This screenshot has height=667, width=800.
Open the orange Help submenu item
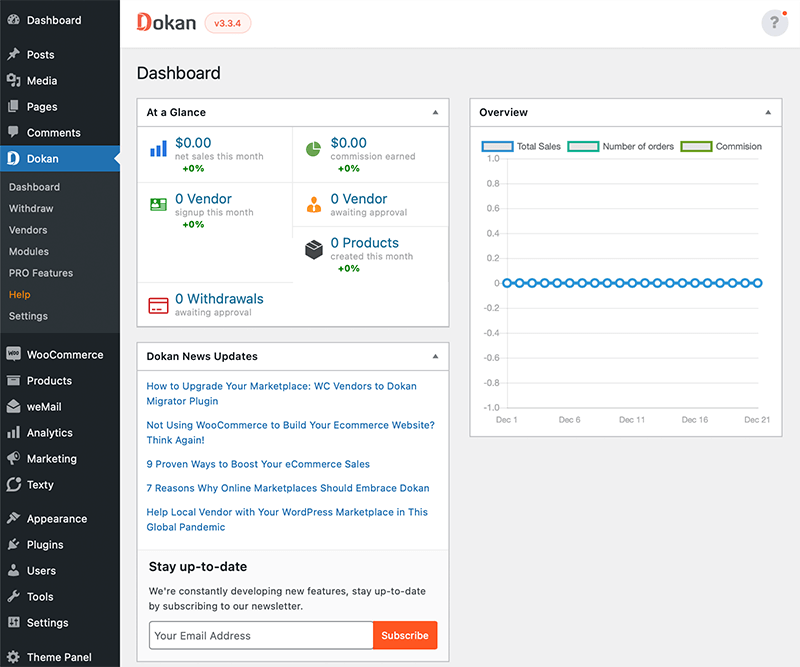pos(19,294)
